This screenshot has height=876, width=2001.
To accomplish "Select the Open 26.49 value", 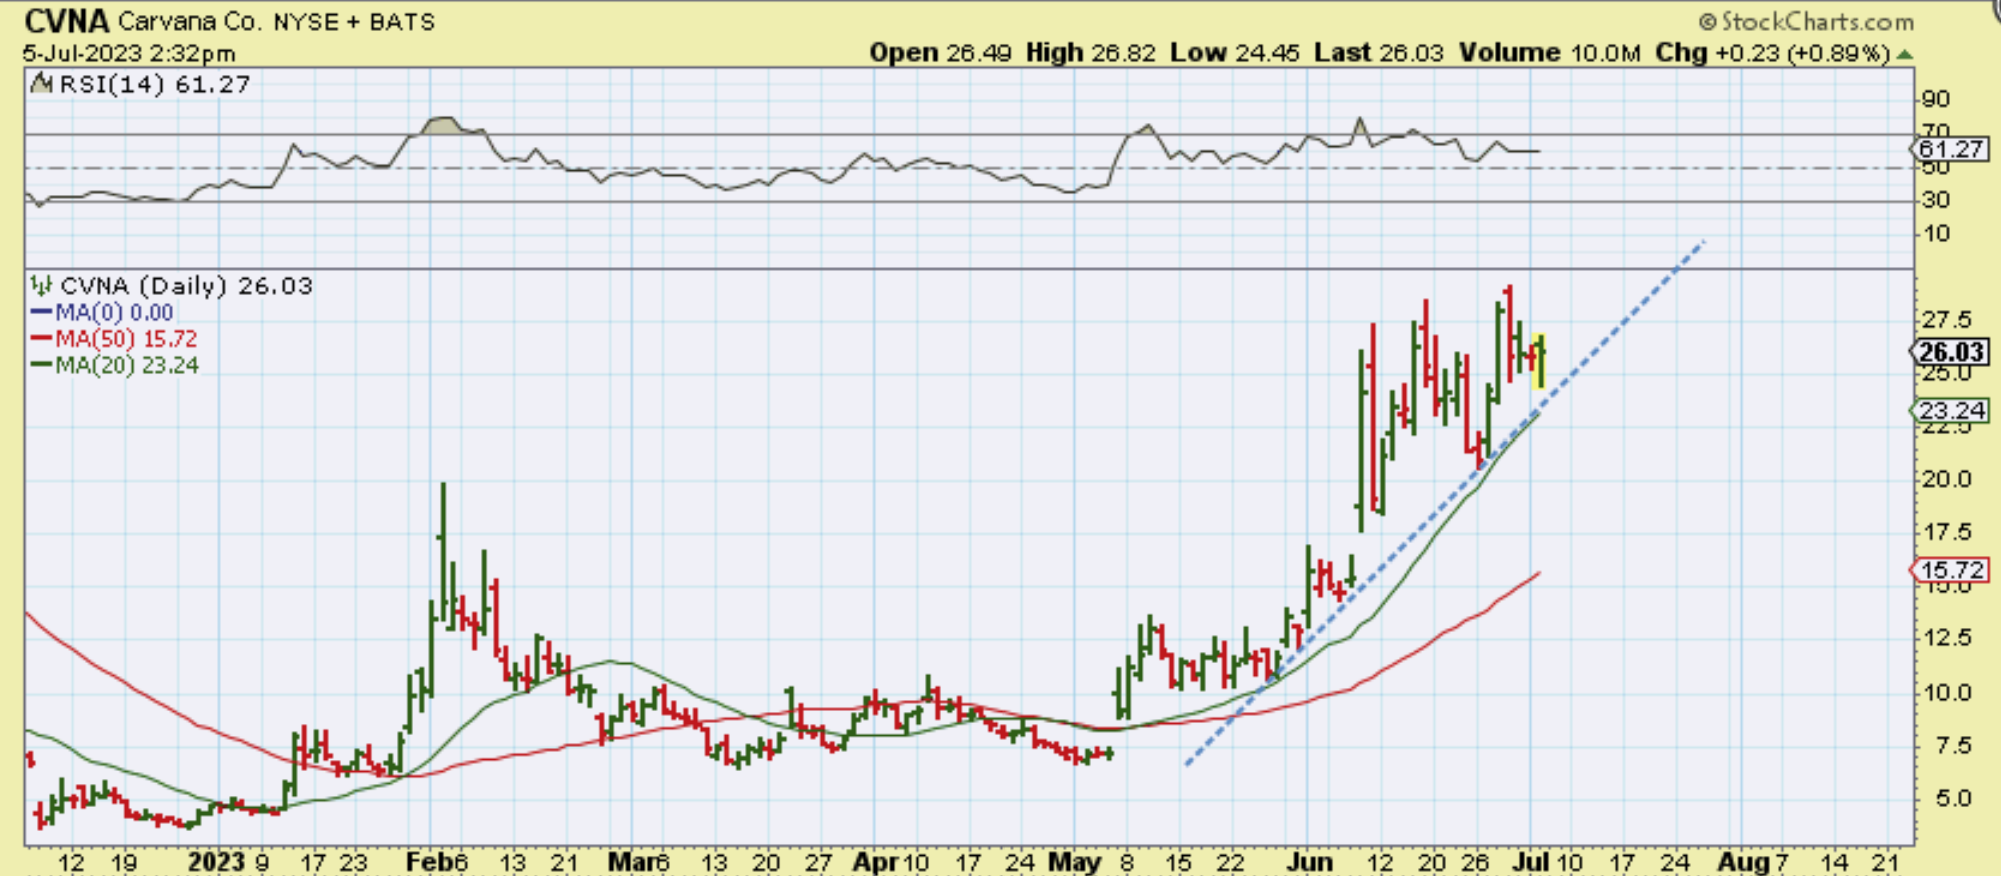I will (x=941, y=52).
